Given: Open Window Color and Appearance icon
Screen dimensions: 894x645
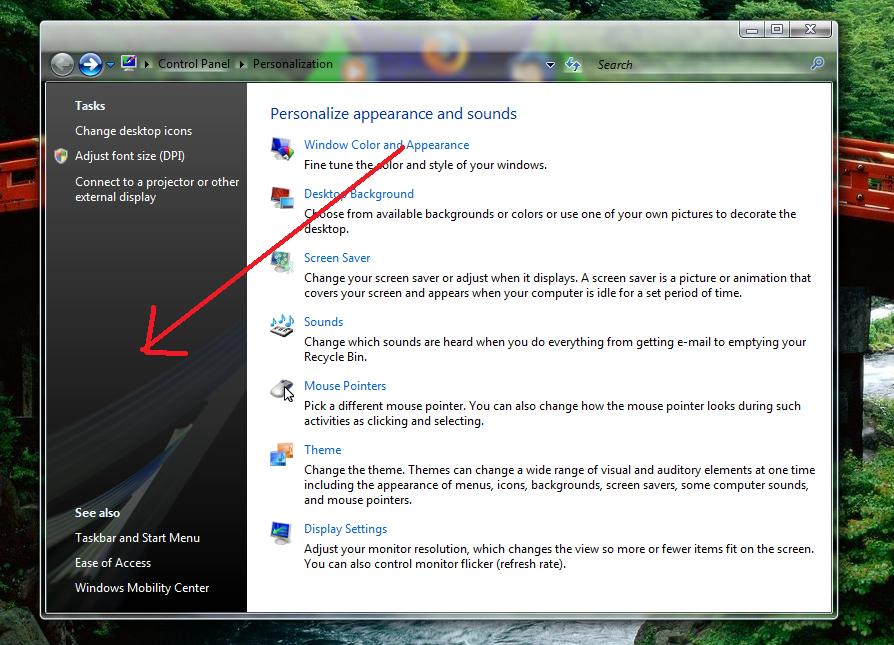Looking at the screenshot, I should 282,149.
